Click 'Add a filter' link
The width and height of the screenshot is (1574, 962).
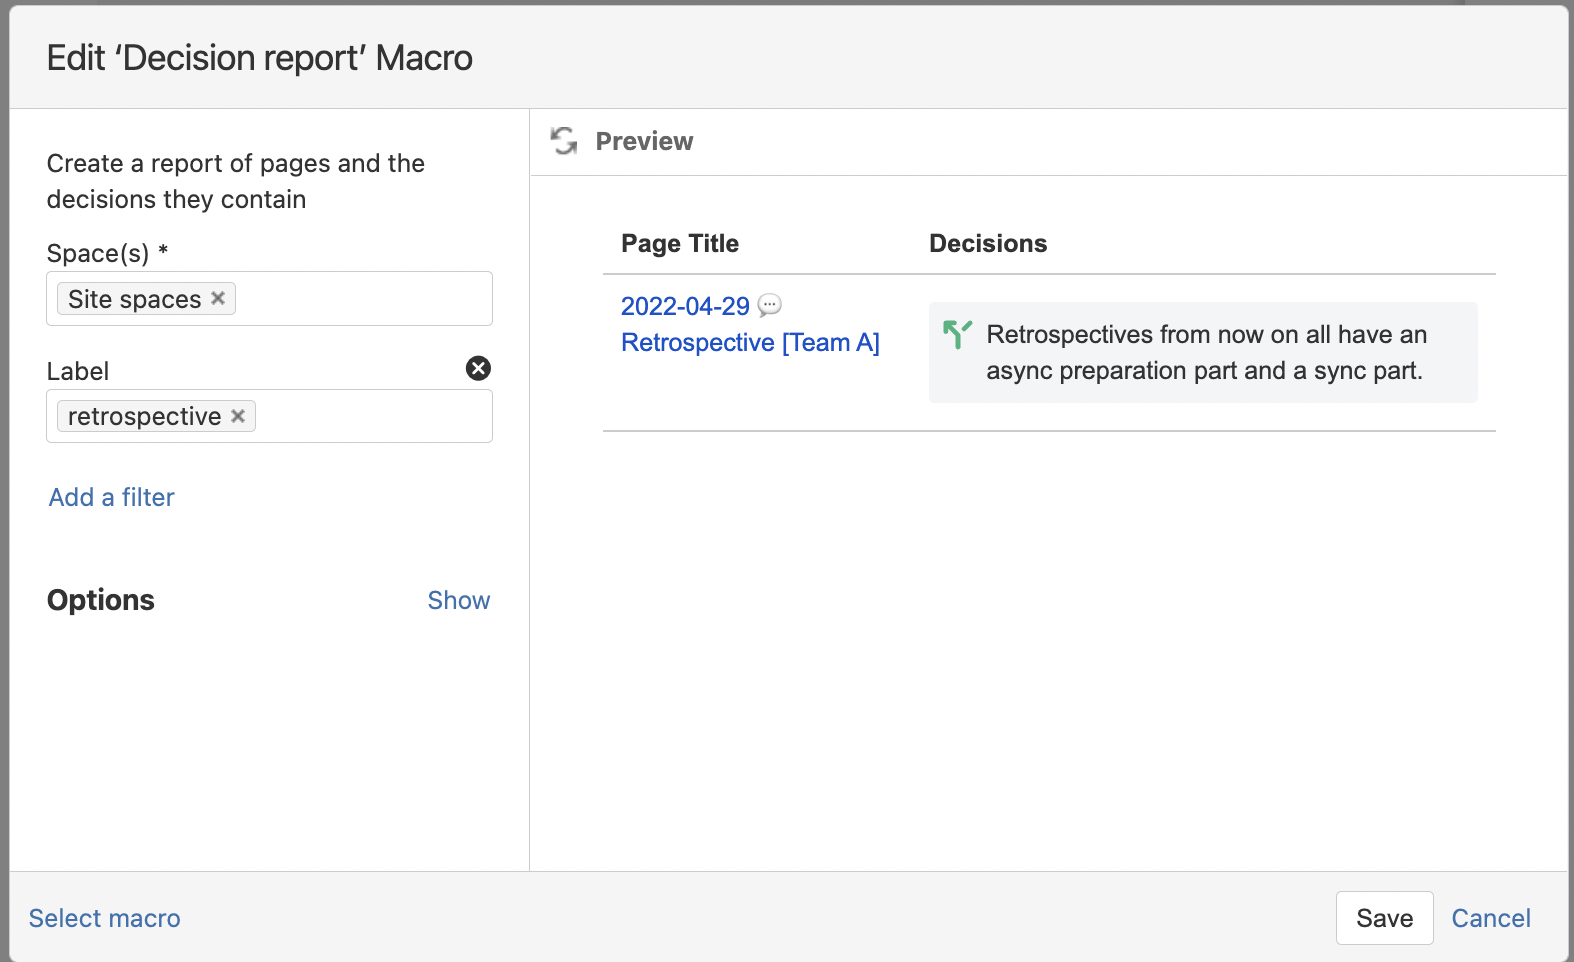(x=112, y=497)
